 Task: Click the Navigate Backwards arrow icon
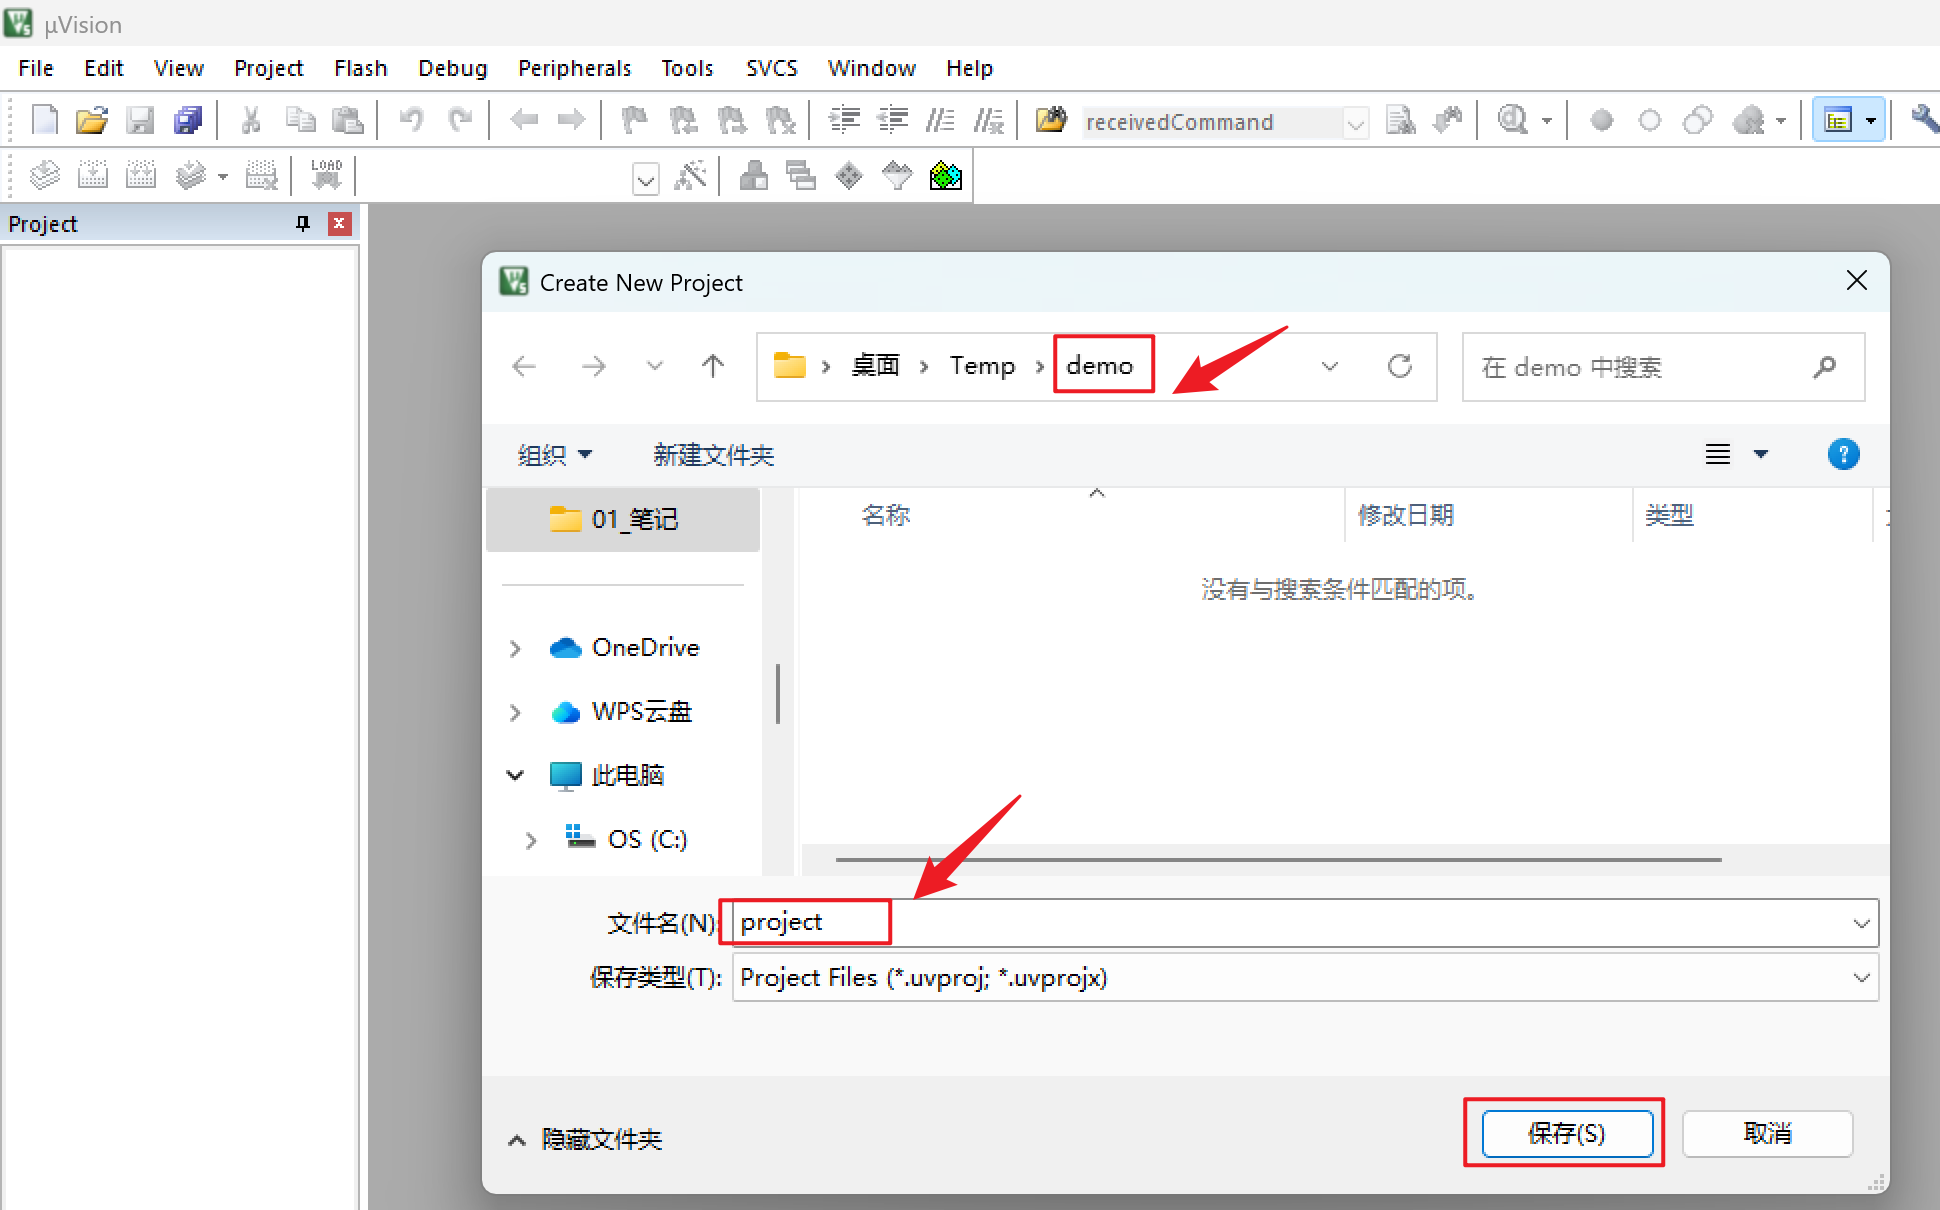click(x=524, y=121)
